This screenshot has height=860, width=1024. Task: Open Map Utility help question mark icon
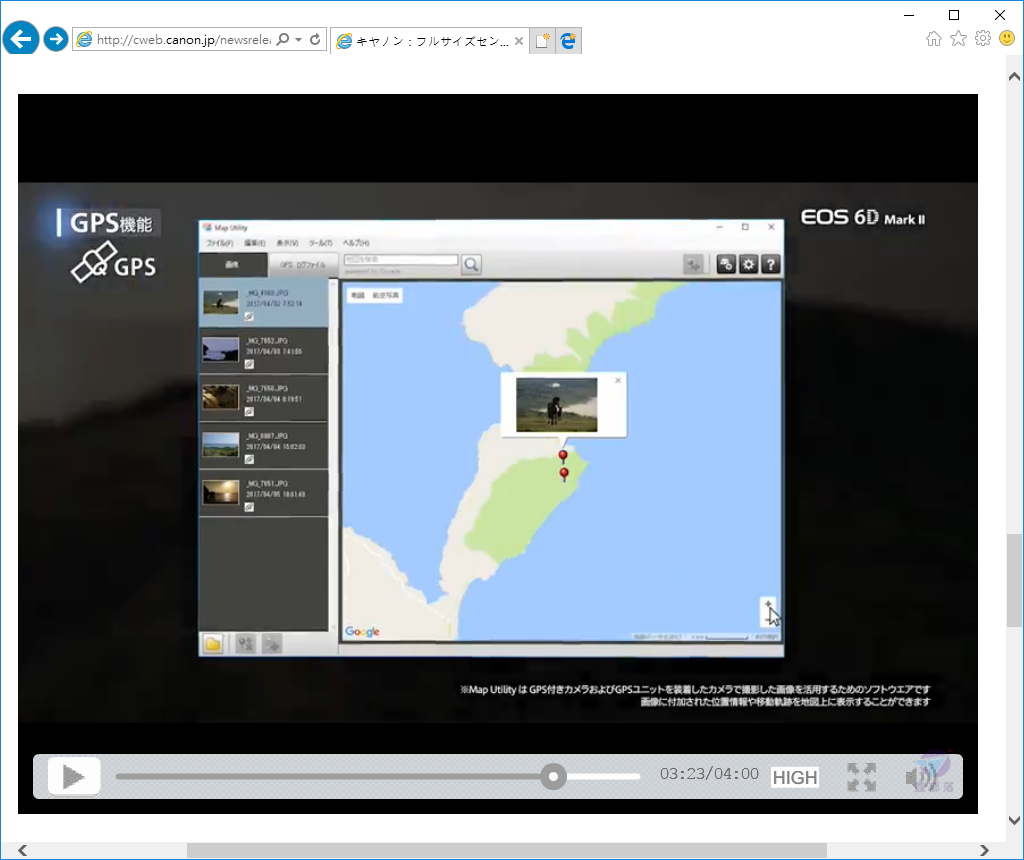tap(771, 264)
